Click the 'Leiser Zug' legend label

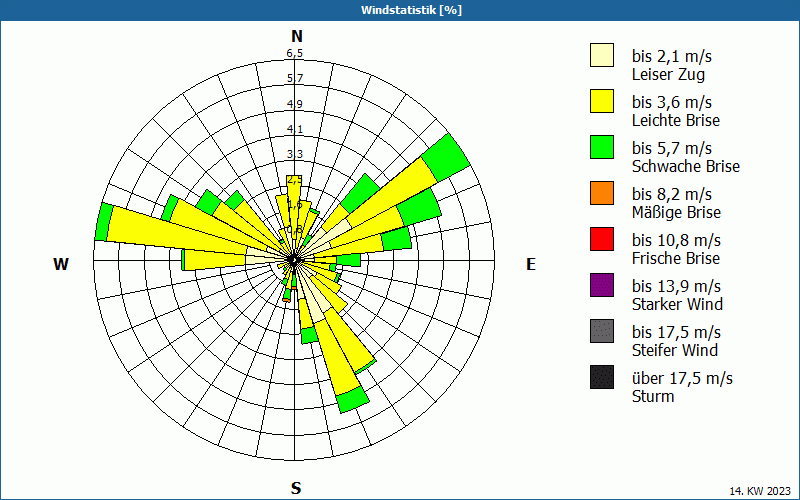pos(668,74)
